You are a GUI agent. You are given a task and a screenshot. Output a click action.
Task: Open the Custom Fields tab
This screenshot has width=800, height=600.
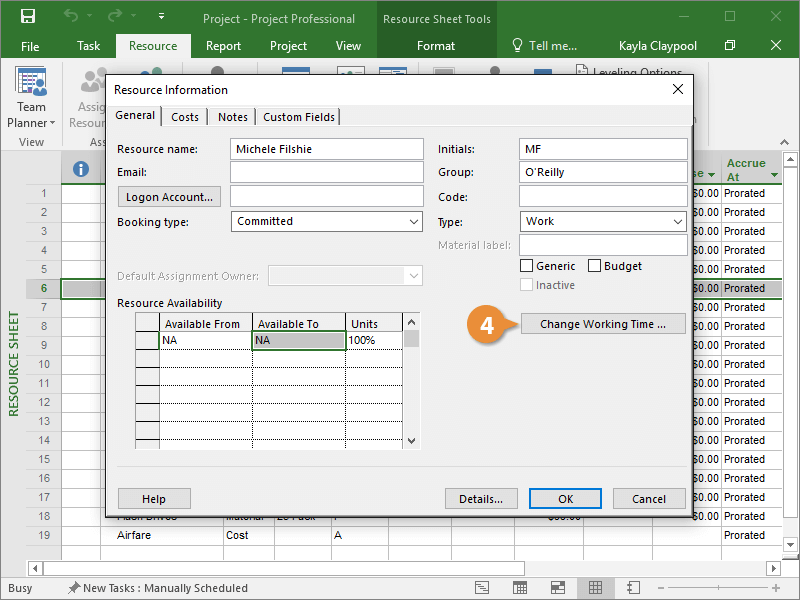coord(299,117)
